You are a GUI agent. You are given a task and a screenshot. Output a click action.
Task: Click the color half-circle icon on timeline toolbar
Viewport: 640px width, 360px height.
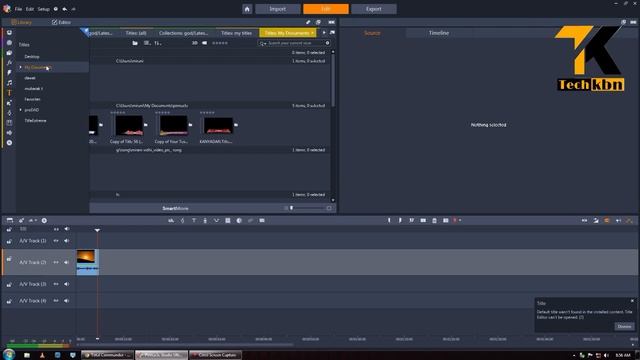click(239, 220)
